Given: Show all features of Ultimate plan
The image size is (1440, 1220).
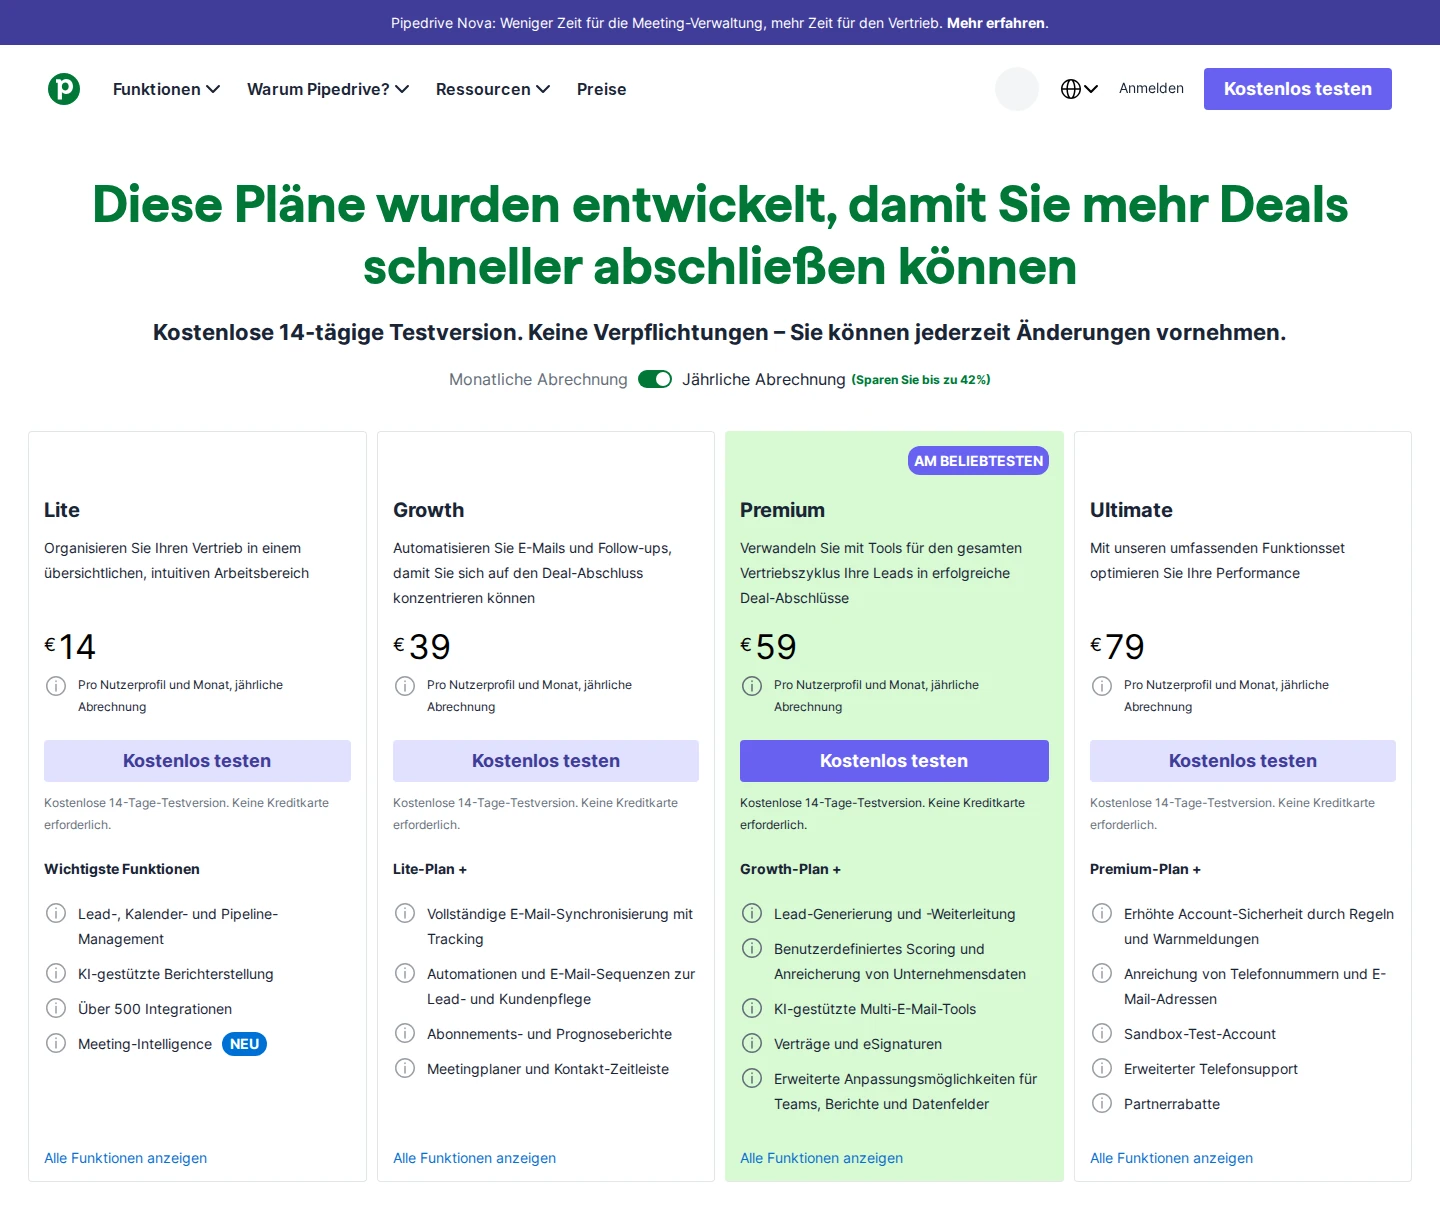Looking at the screenshot, I should (x=1172, y=1158).
